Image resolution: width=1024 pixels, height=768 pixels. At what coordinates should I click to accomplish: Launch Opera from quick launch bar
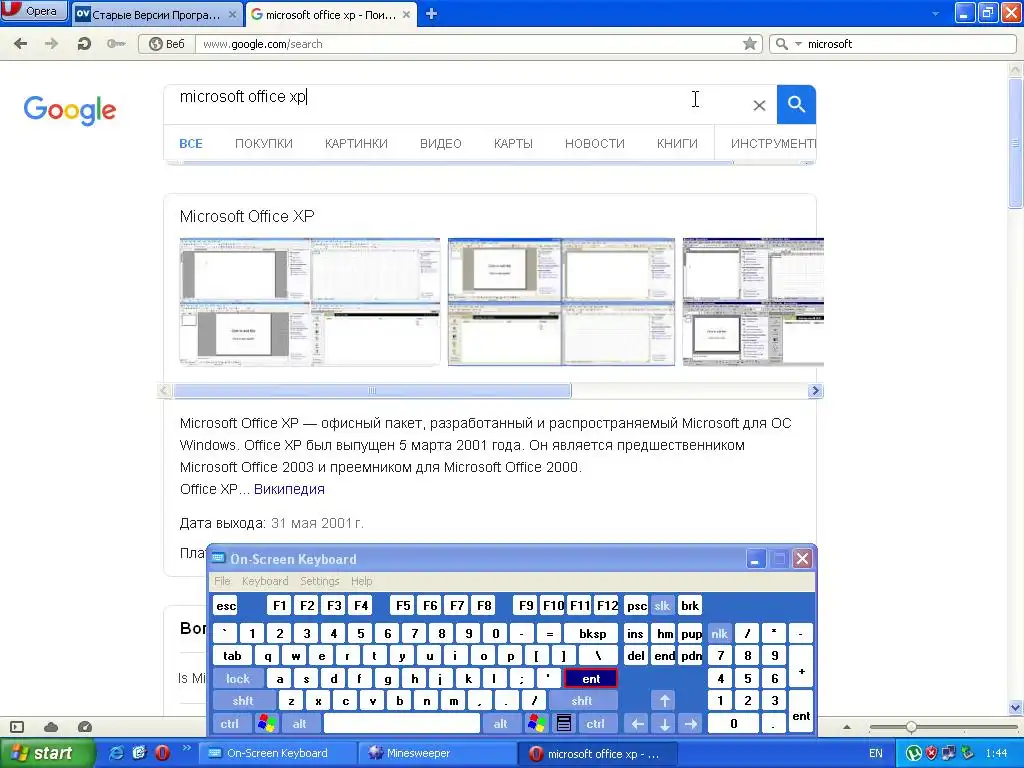pos(162,753)
